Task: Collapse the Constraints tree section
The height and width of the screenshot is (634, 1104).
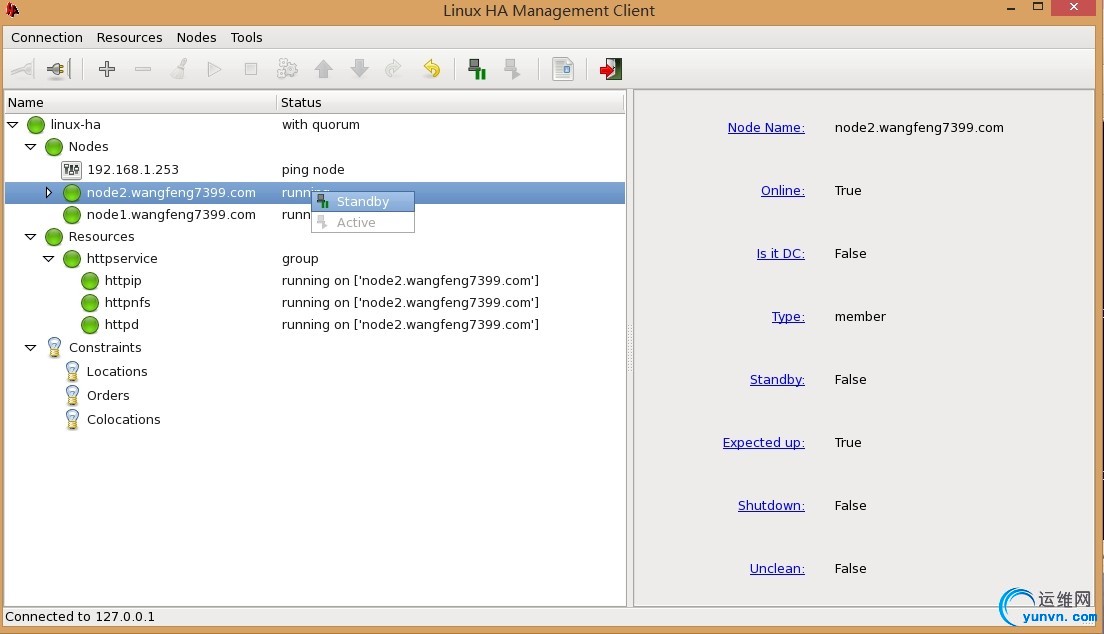Action: (x=30, y=348)
